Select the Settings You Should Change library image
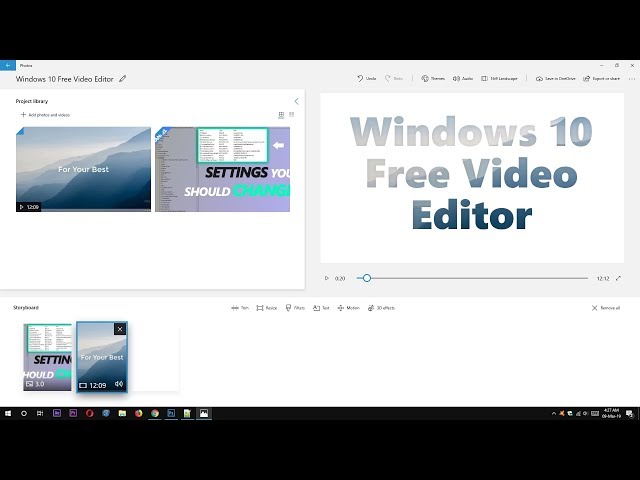 222,169
